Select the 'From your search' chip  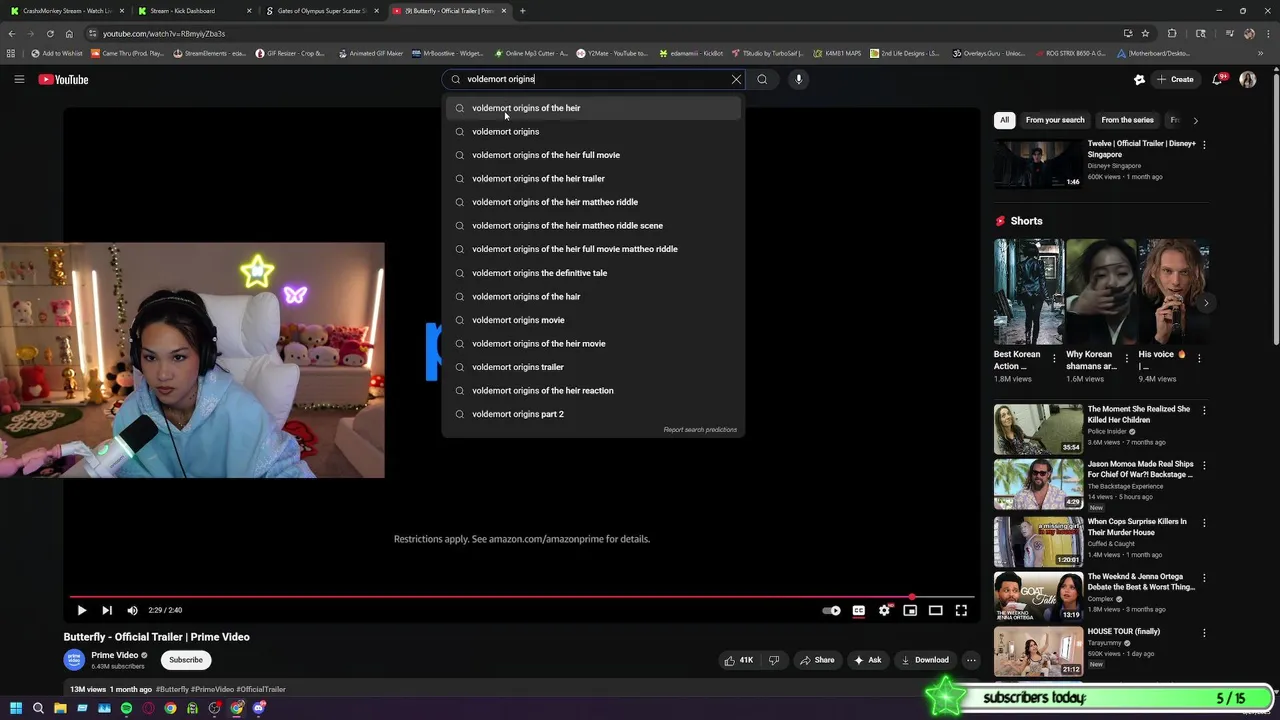(x=1055, y=120)
